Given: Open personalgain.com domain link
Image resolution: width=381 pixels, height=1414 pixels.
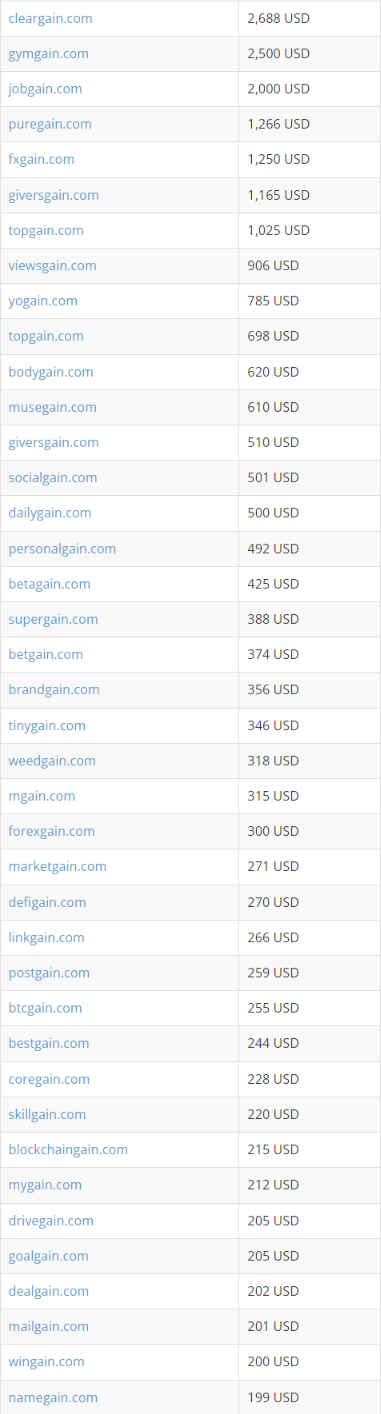Looking at the screenshot, I should (62, 548).
